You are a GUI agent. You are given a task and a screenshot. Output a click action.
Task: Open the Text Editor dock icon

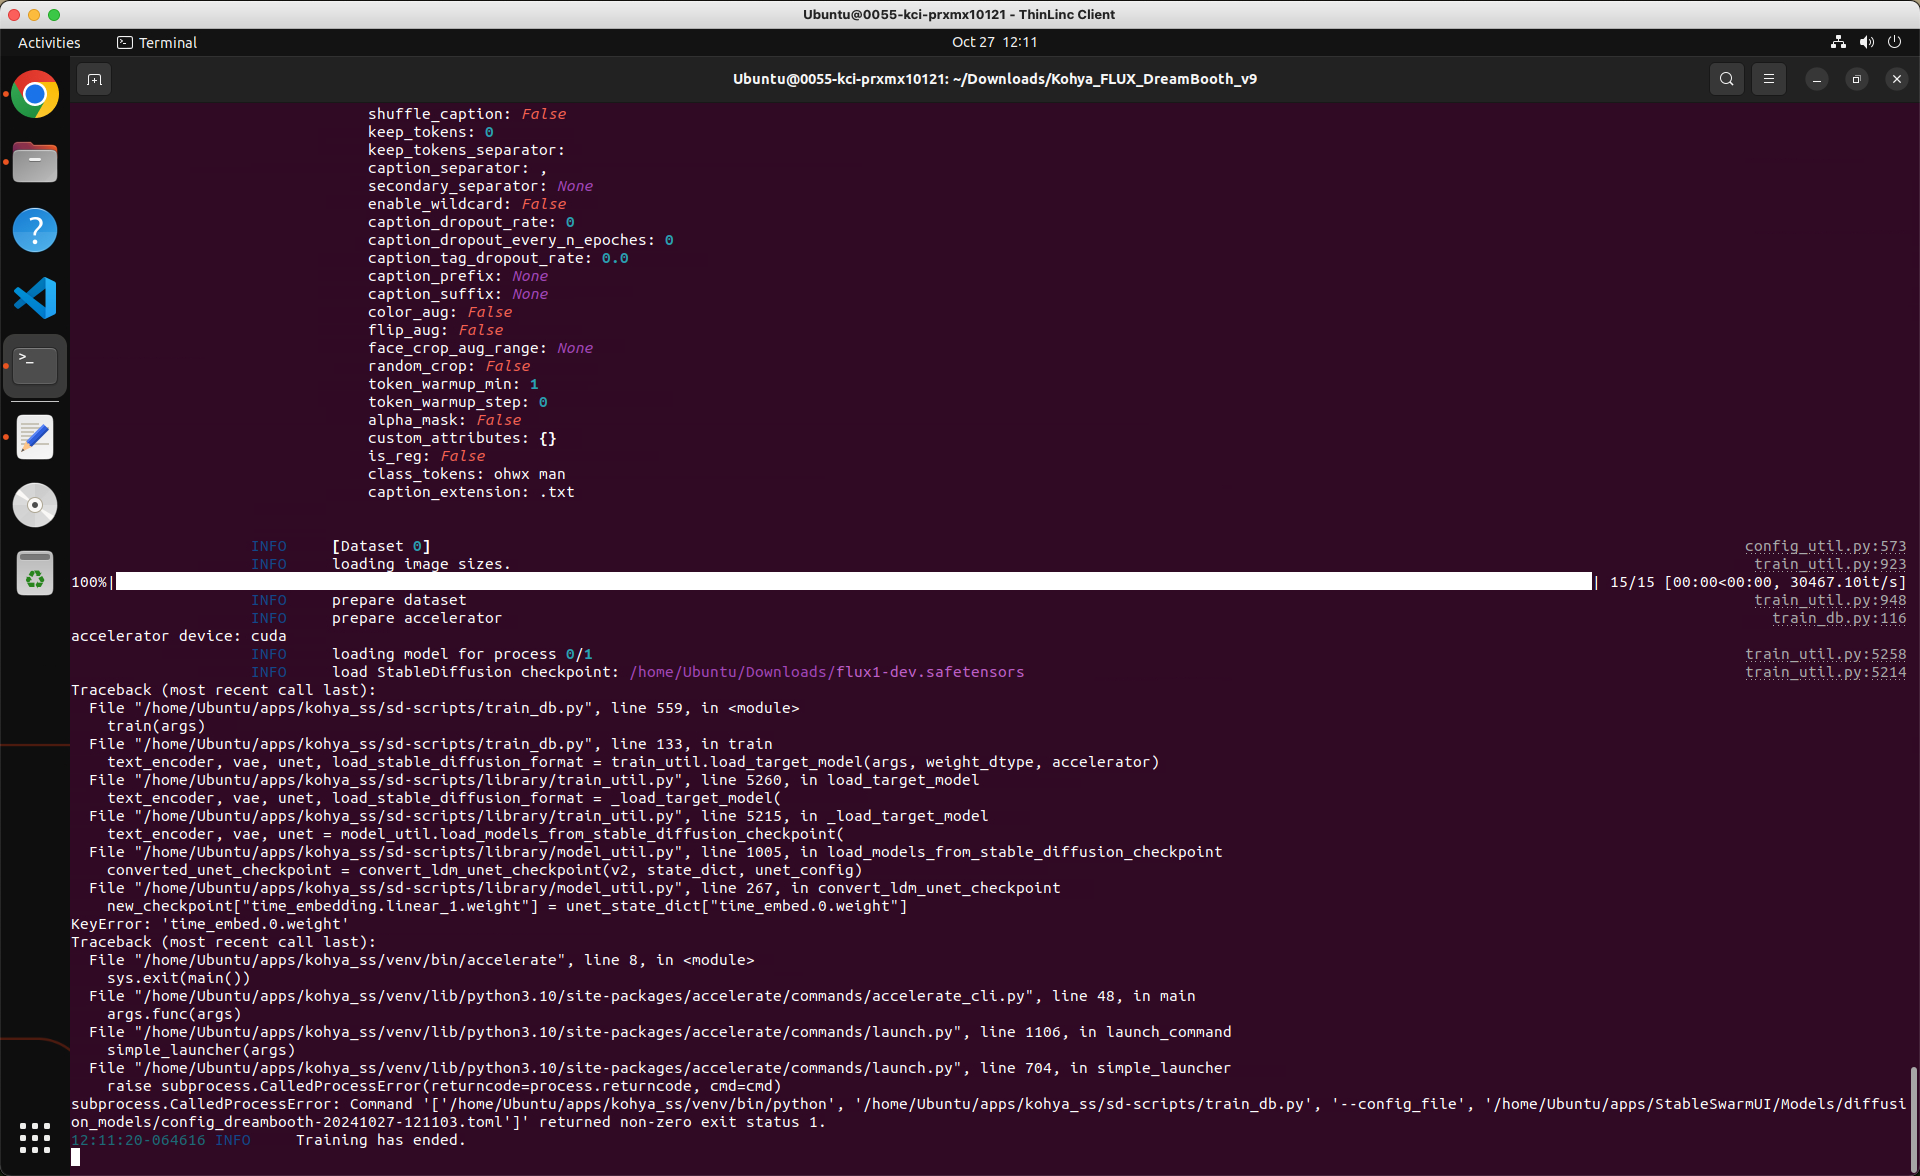(35, 437)
